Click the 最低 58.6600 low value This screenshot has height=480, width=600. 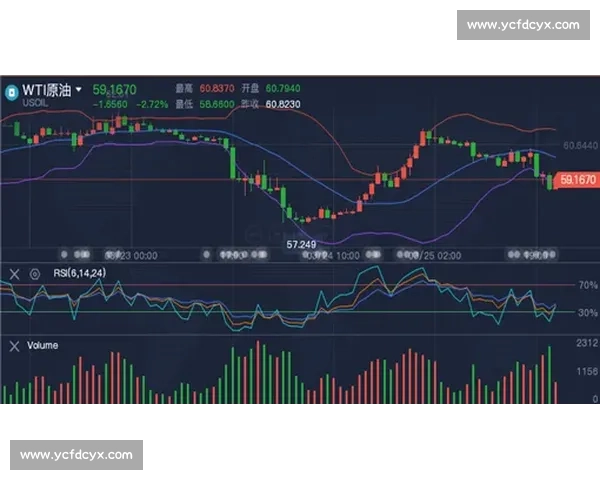(x=219, y=103)
